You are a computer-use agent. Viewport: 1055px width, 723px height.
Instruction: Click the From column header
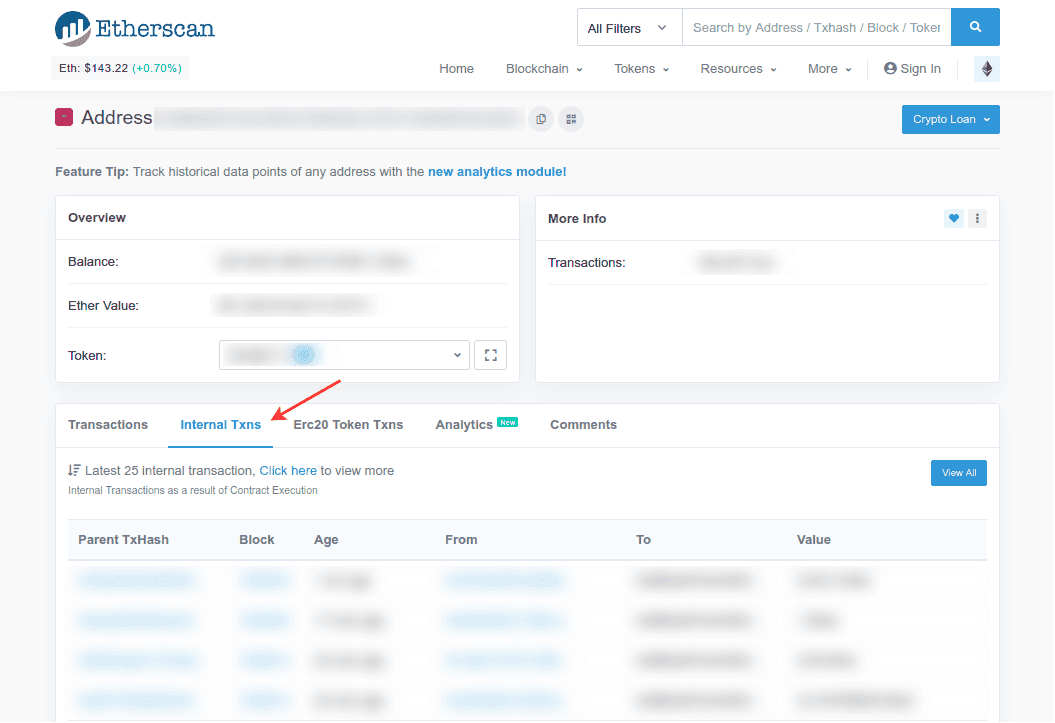coord(461,539)
